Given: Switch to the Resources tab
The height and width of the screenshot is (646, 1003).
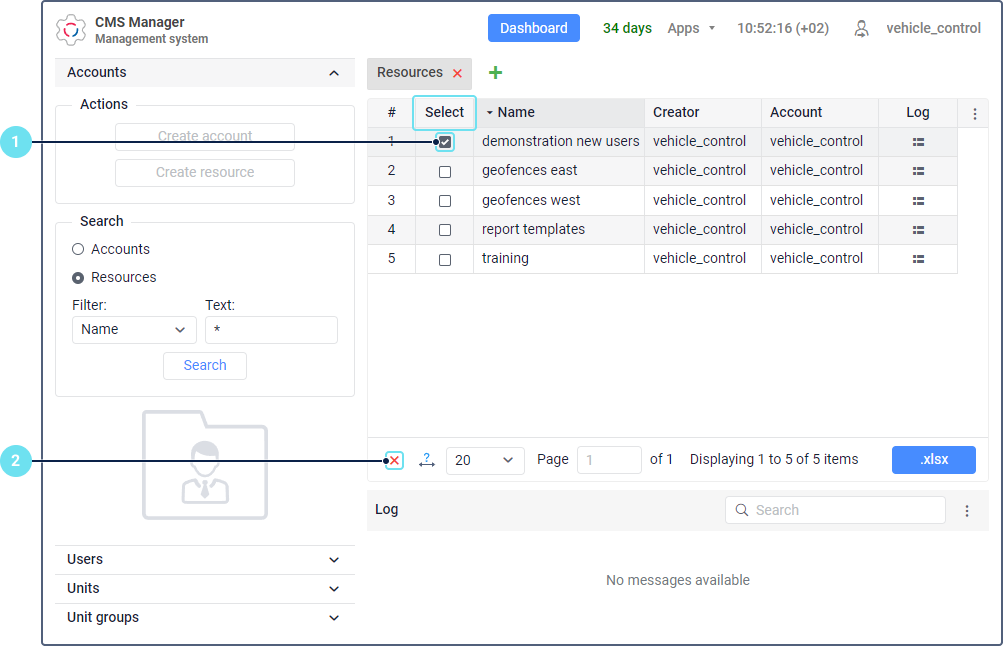Looking at the screenshot, I should [x=410, y=73].
